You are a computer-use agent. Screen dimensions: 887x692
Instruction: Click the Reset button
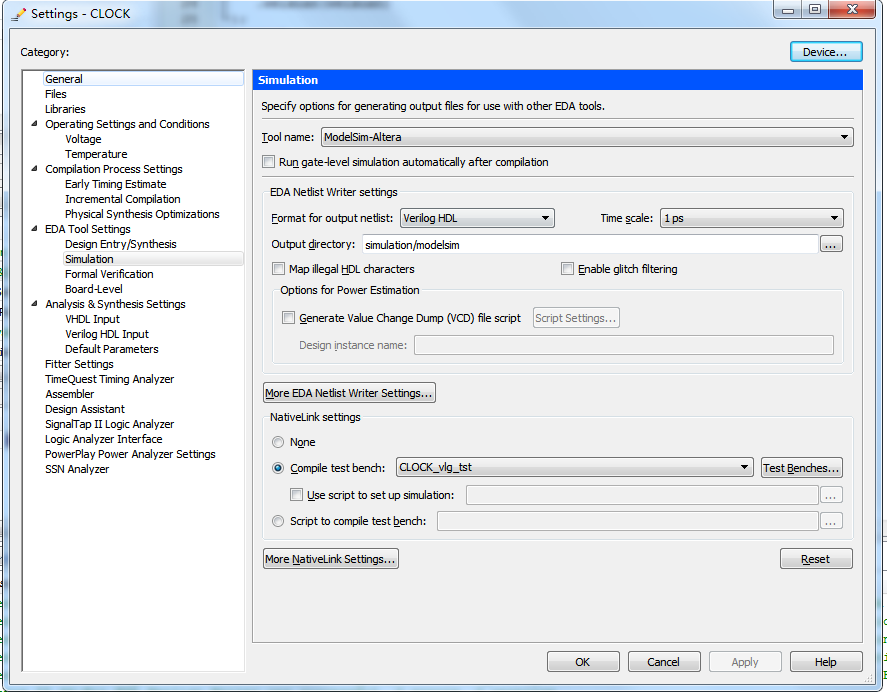[816, 559]
